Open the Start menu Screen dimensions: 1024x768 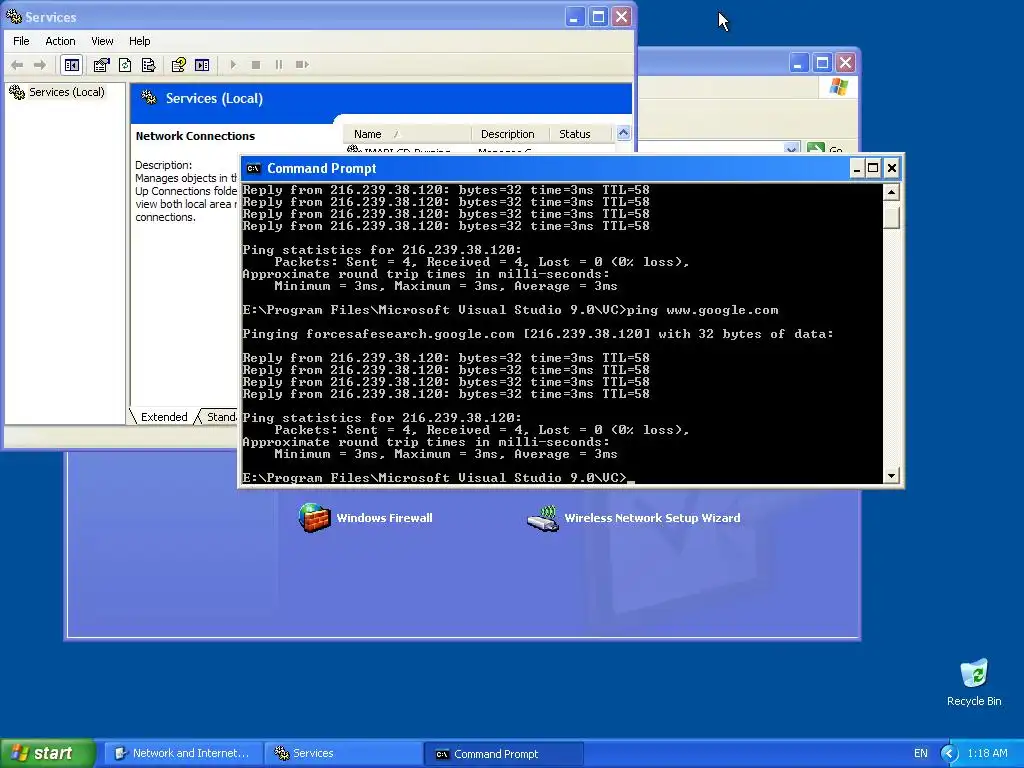(48, 753)
